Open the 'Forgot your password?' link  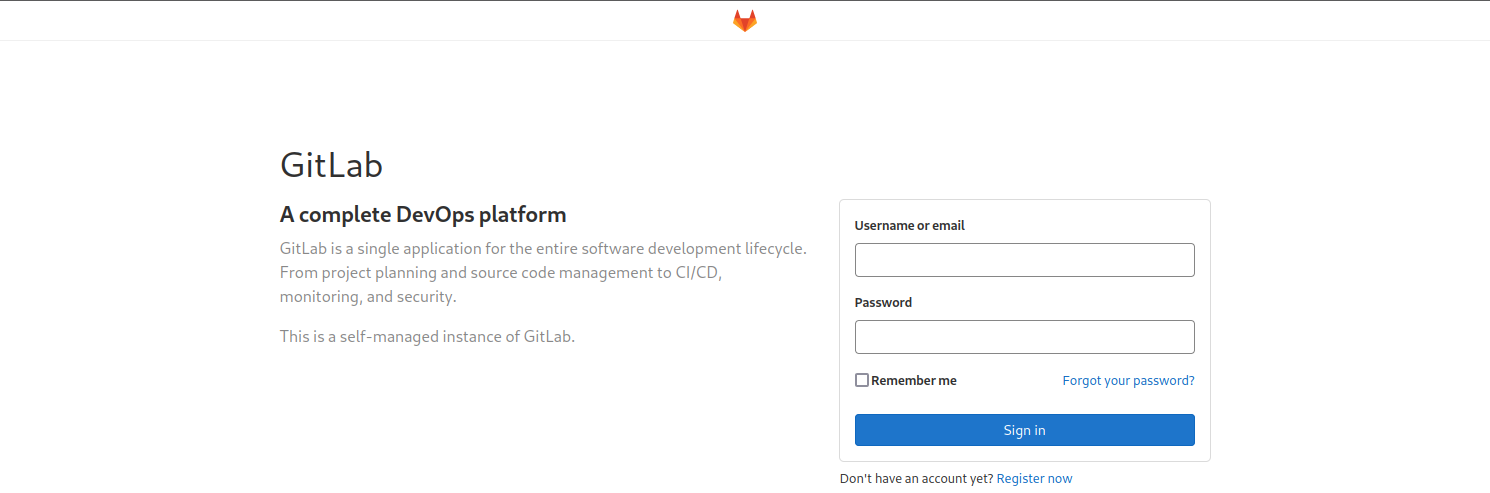(1128, 380)
